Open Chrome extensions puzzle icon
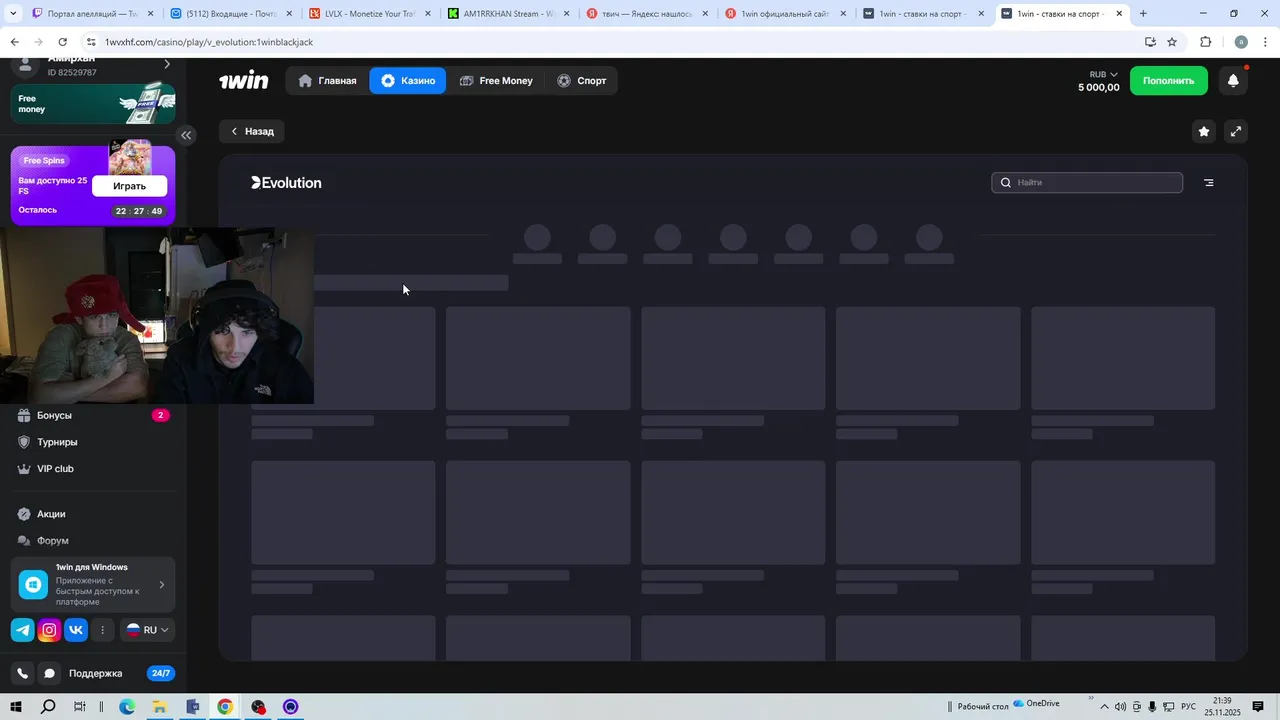The image size is (1280, 720). (x=1205, y=42)
